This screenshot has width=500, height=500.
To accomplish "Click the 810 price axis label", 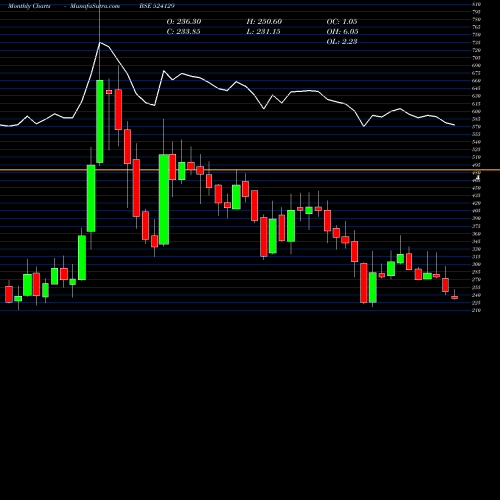I will (476, 4).
